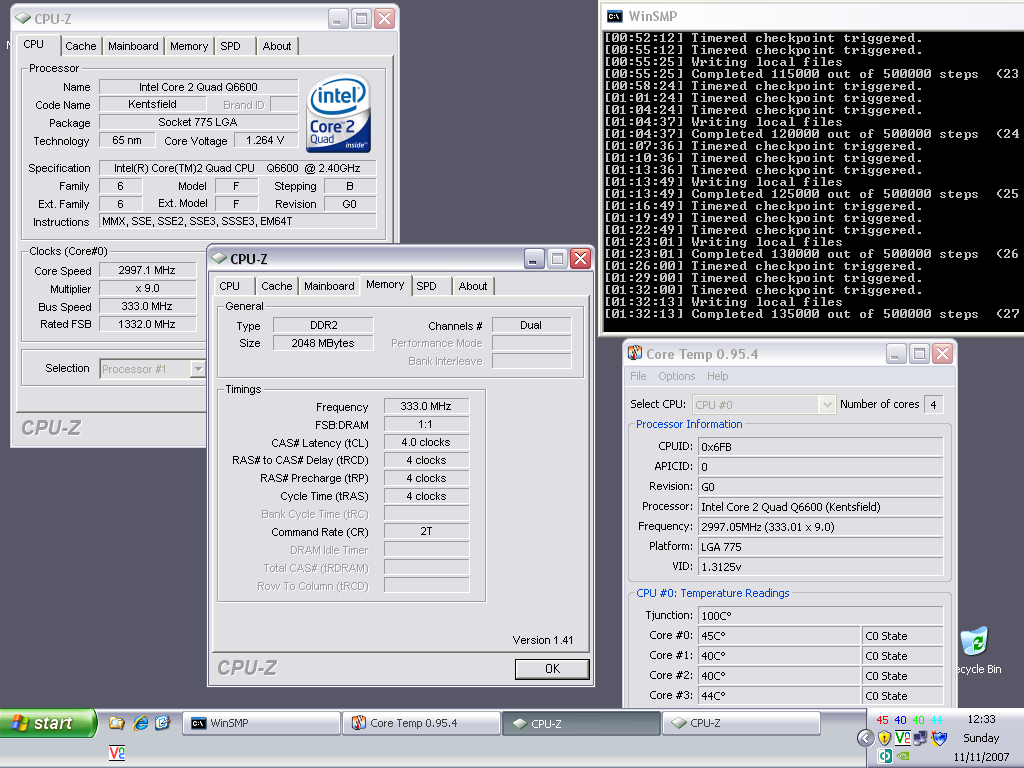Click the CAS# Latency value '4.0 clocks'
The image size is (1024, 768).
coord(426,442)
